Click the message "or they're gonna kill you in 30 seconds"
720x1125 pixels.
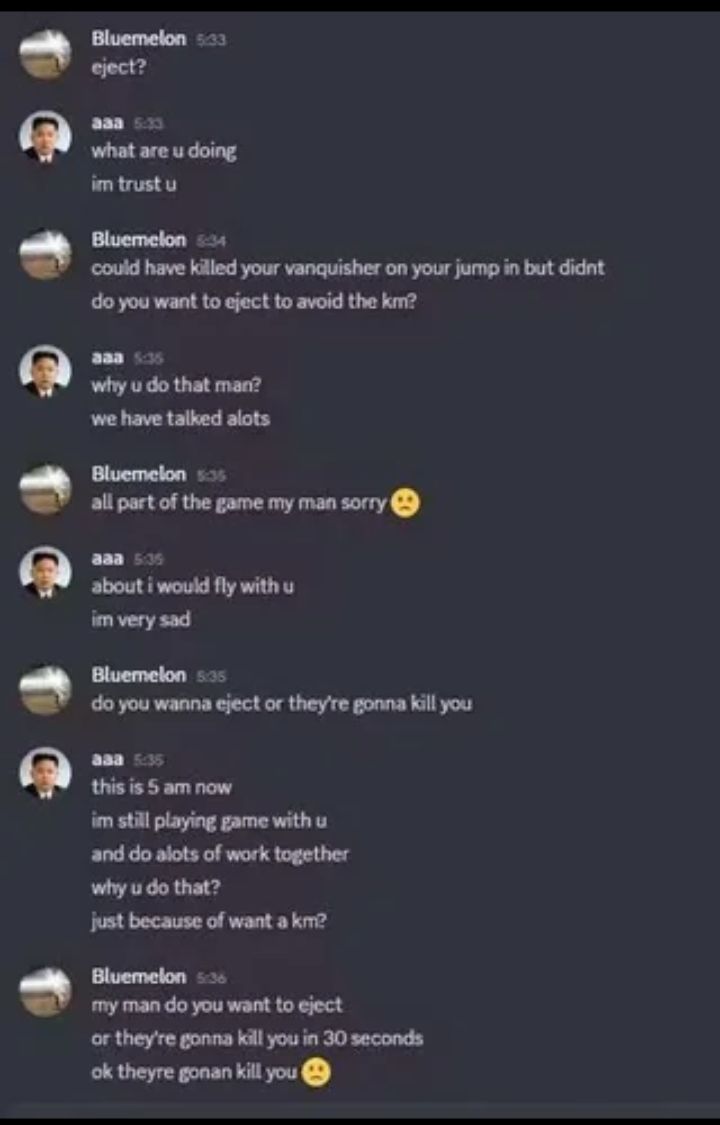click(x=257, y=1038)
